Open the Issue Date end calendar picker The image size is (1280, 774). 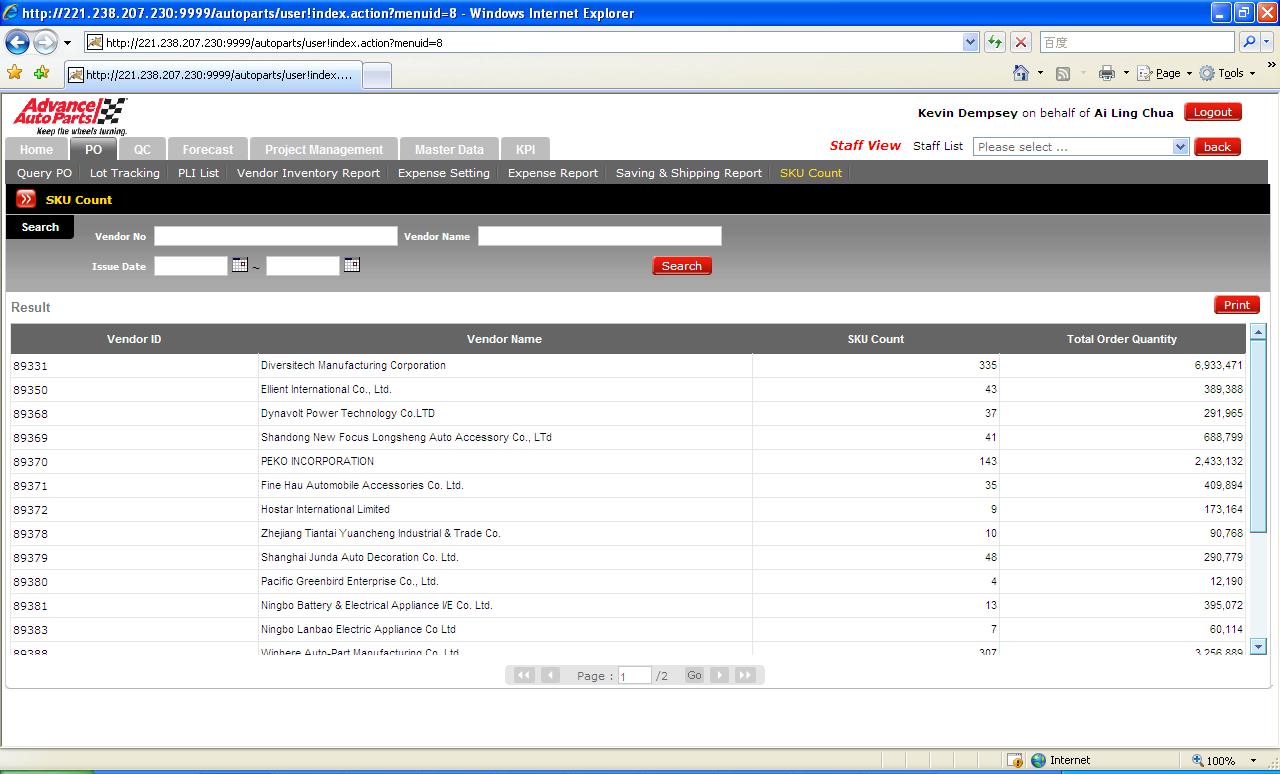[352, 265]
